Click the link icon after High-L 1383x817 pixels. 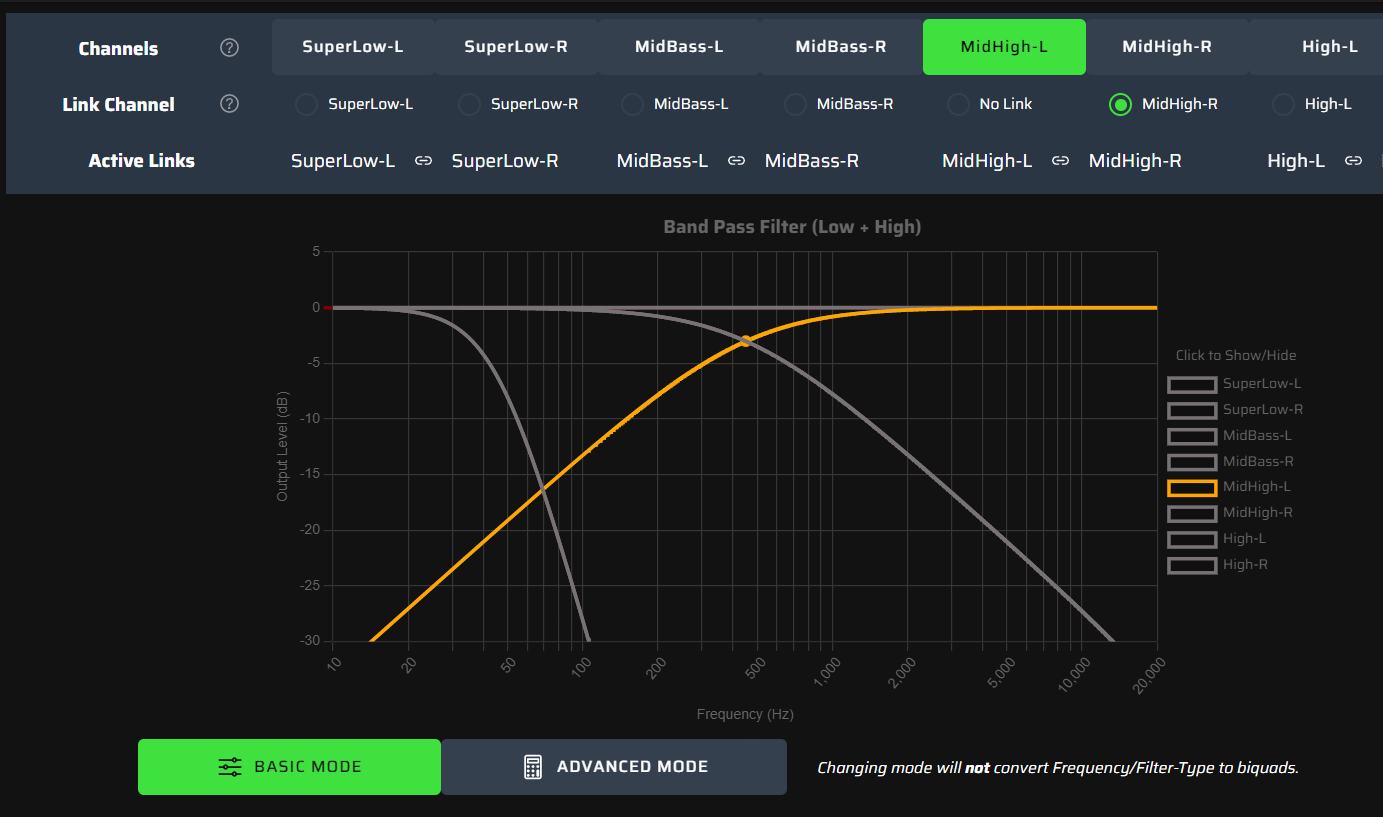[x=1353, y=161]
